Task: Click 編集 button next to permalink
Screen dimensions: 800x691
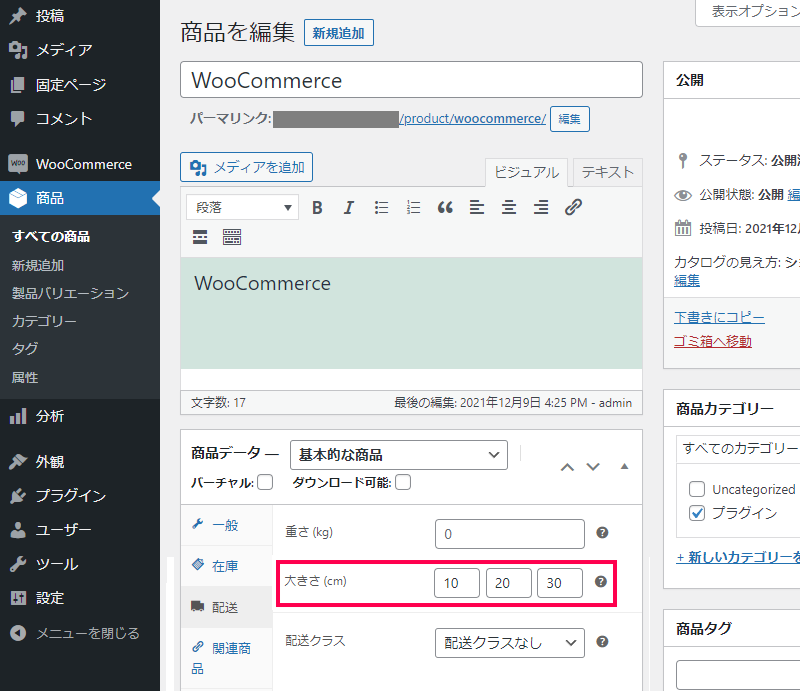Action: coord(569,119)
